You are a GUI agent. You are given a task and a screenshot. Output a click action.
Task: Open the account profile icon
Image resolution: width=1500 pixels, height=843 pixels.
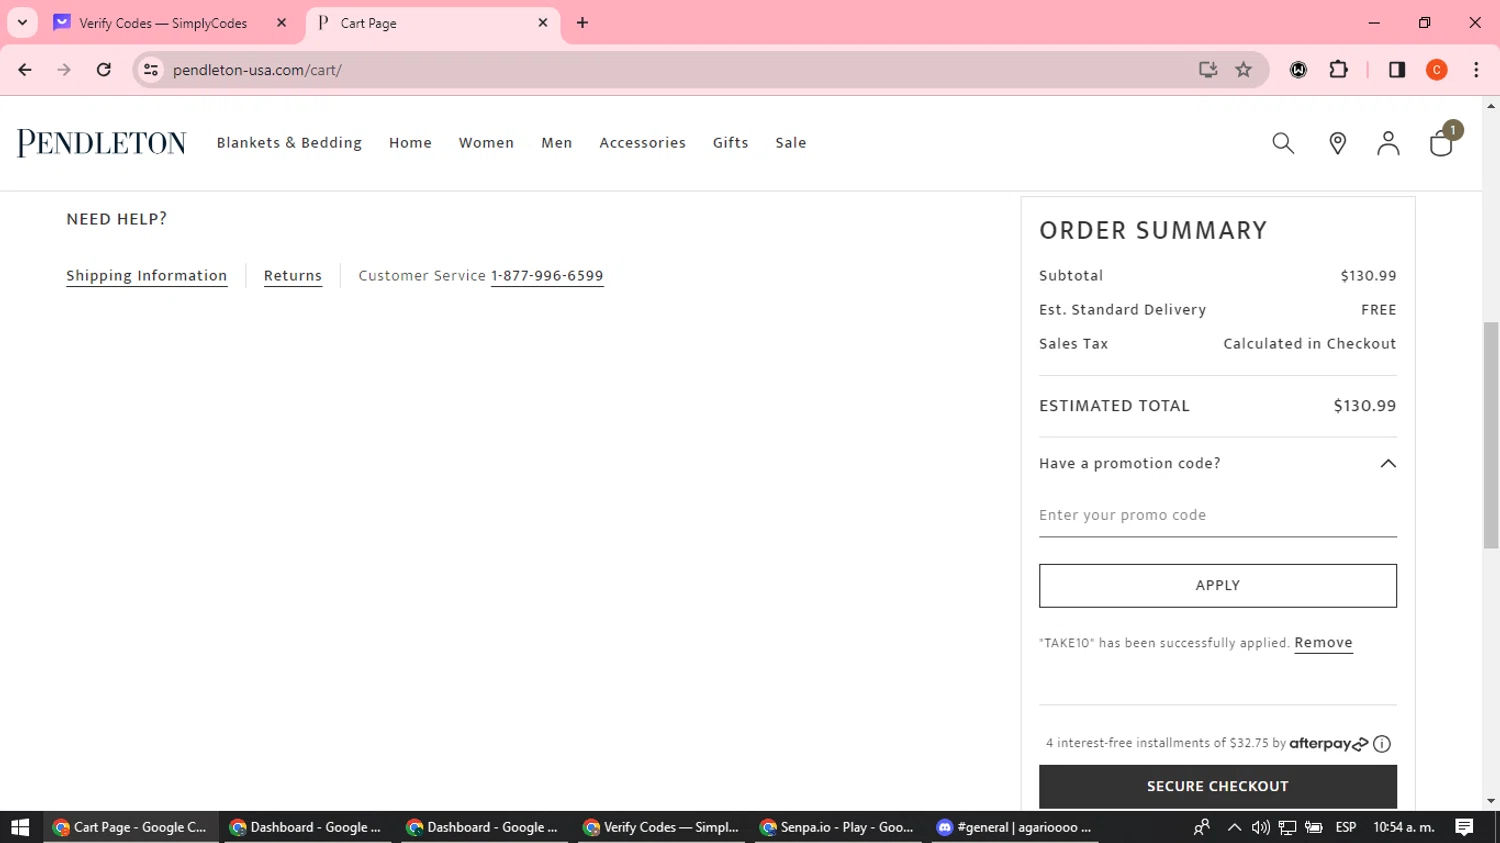[1388, 143]
